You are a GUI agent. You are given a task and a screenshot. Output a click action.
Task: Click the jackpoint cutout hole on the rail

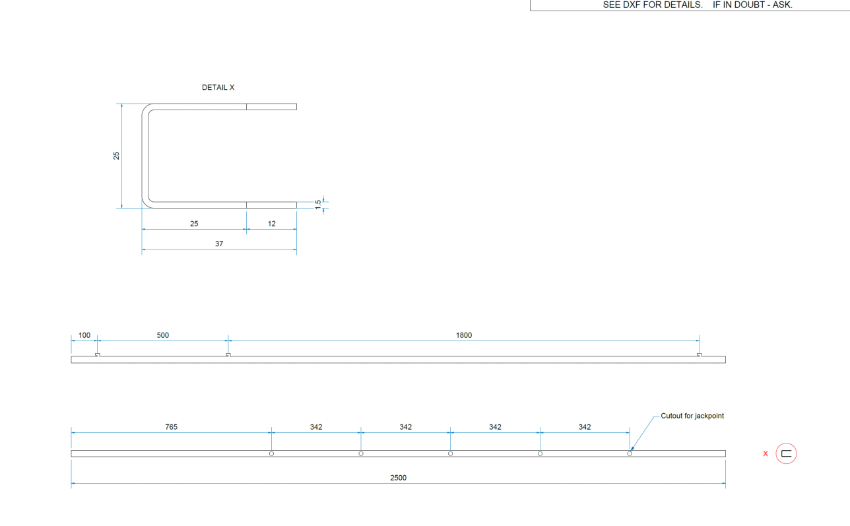(629, 454)
